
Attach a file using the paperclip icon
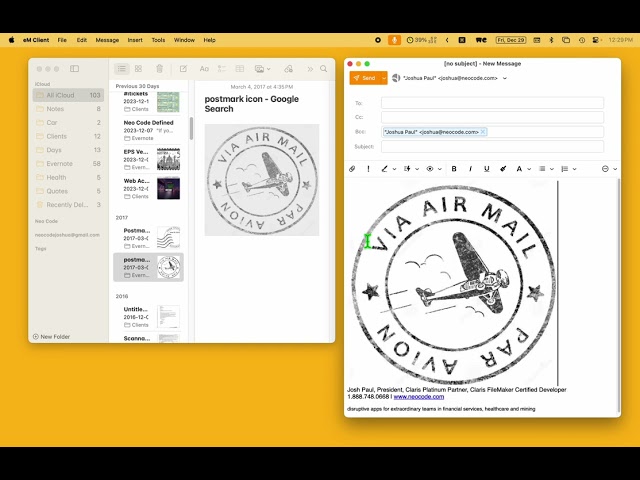click(352, 169)
